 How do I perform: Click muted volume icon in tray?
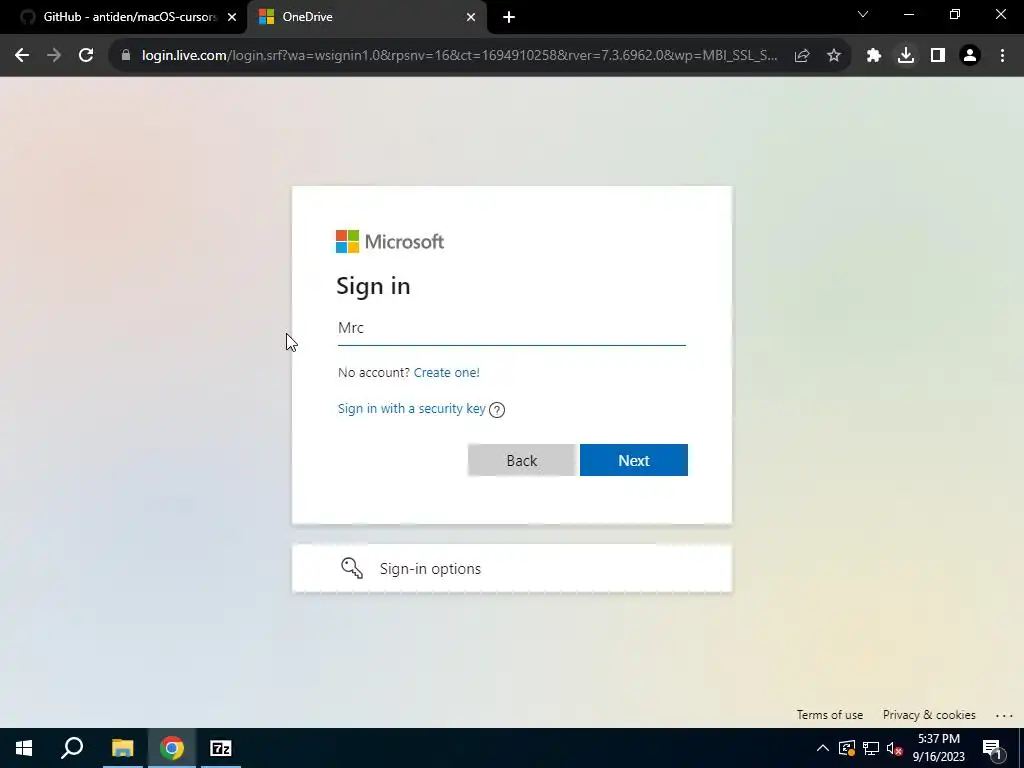[x=895, y=748]
